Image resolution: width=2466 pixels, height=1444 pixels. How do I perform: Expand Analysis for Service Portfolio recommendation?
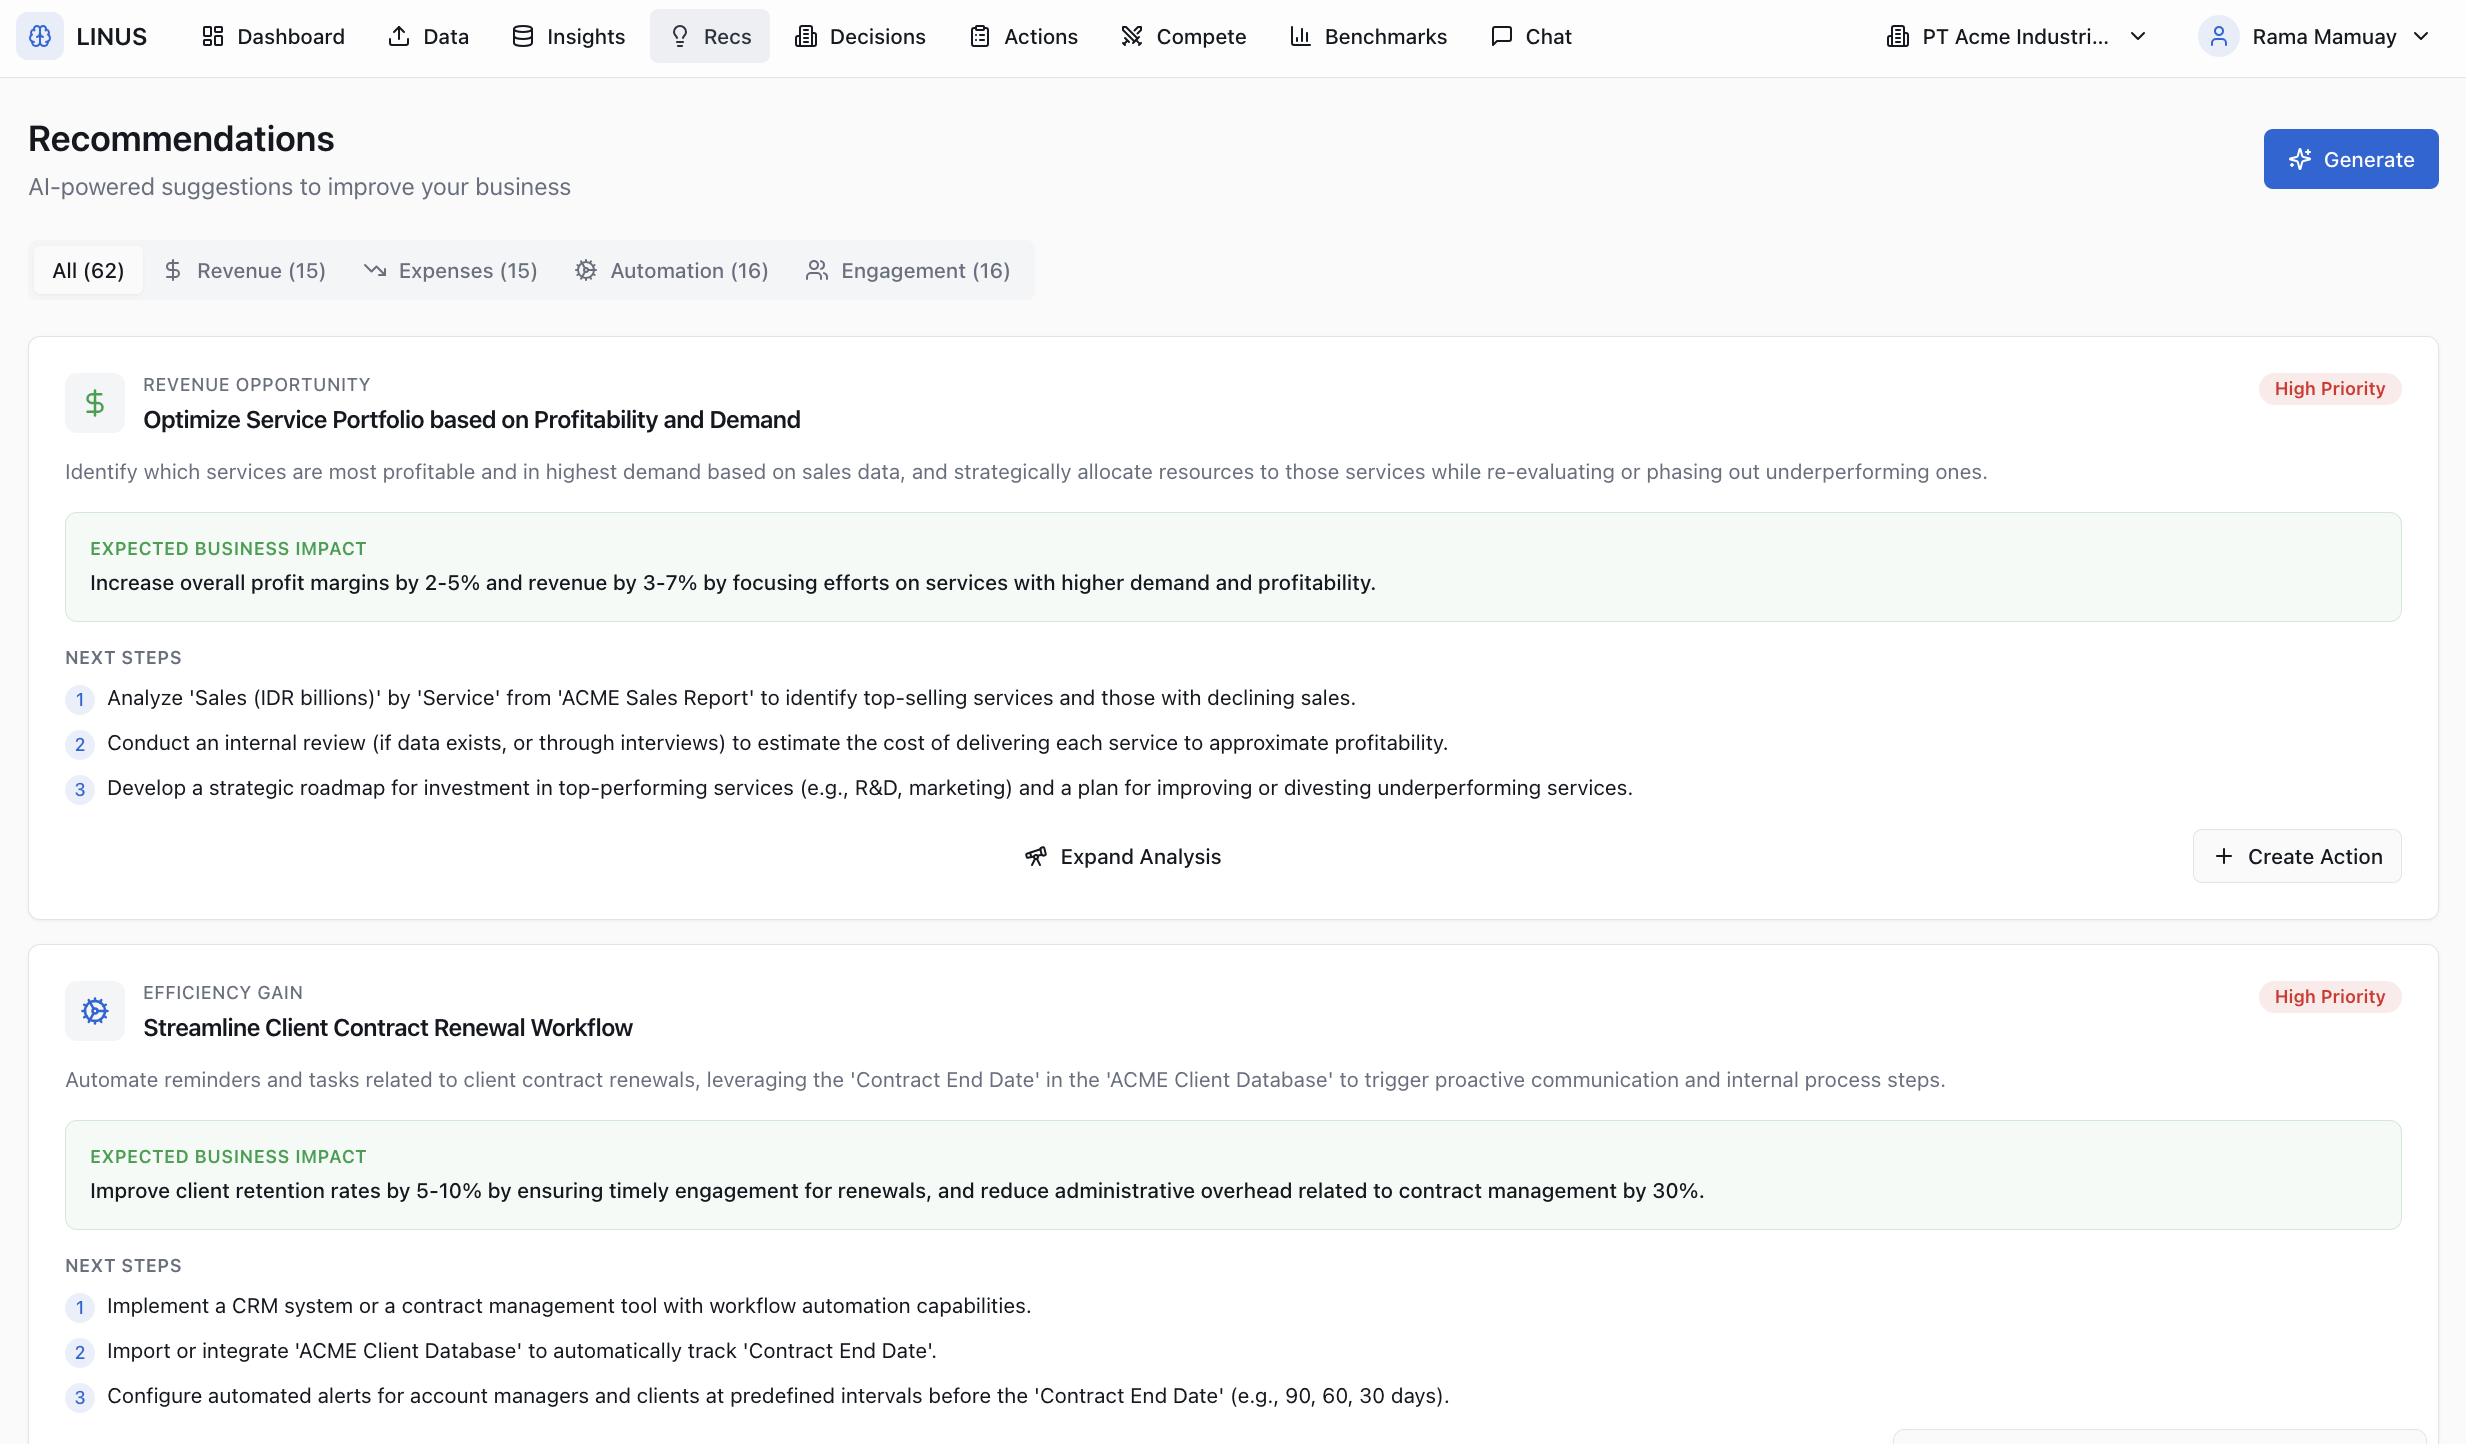pos(1123,856)
